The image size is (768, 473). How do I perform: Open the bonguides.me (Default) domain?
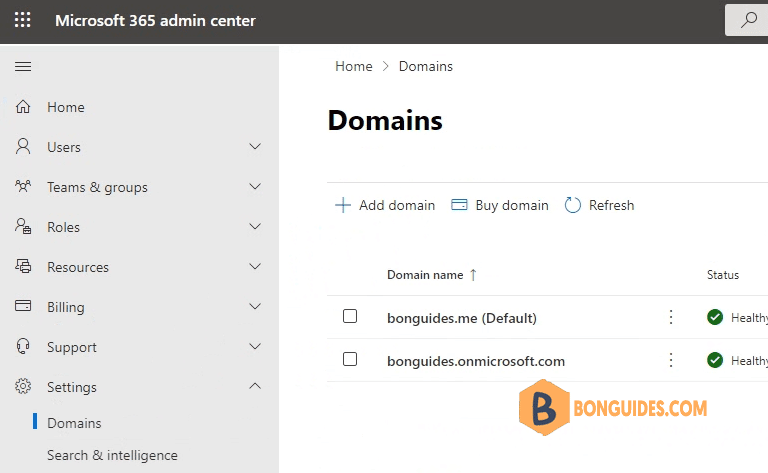pos(461,318)
